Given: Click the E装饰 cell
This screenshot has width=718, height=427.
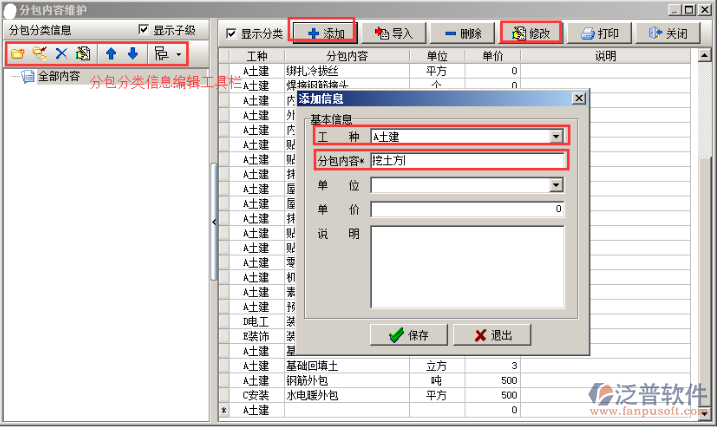Looking at the screenshot, I should pyautogui.click(x=257, y=336).
